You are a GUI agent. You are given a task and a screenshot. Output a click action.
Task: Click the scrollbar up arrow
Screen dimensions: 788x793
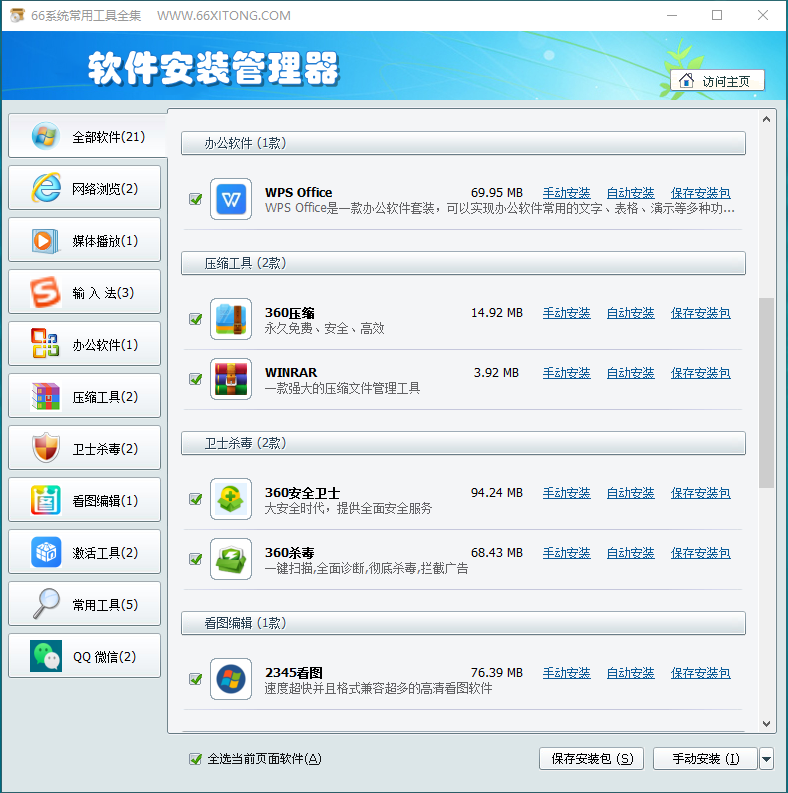(766, 119)
